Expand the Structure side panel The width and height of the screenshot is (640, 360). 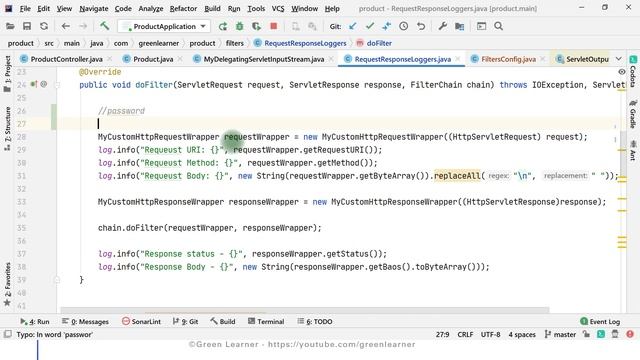click(7, 128)
